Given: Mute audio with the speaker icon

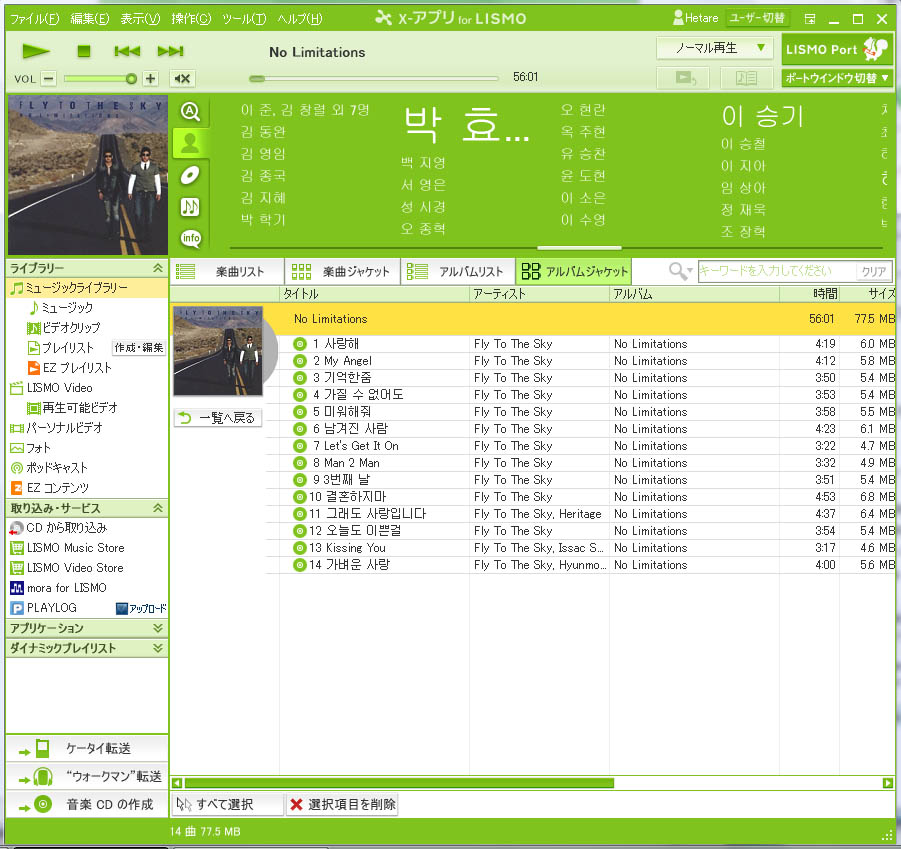Looking at the screenshot, I should click(183, 78).
